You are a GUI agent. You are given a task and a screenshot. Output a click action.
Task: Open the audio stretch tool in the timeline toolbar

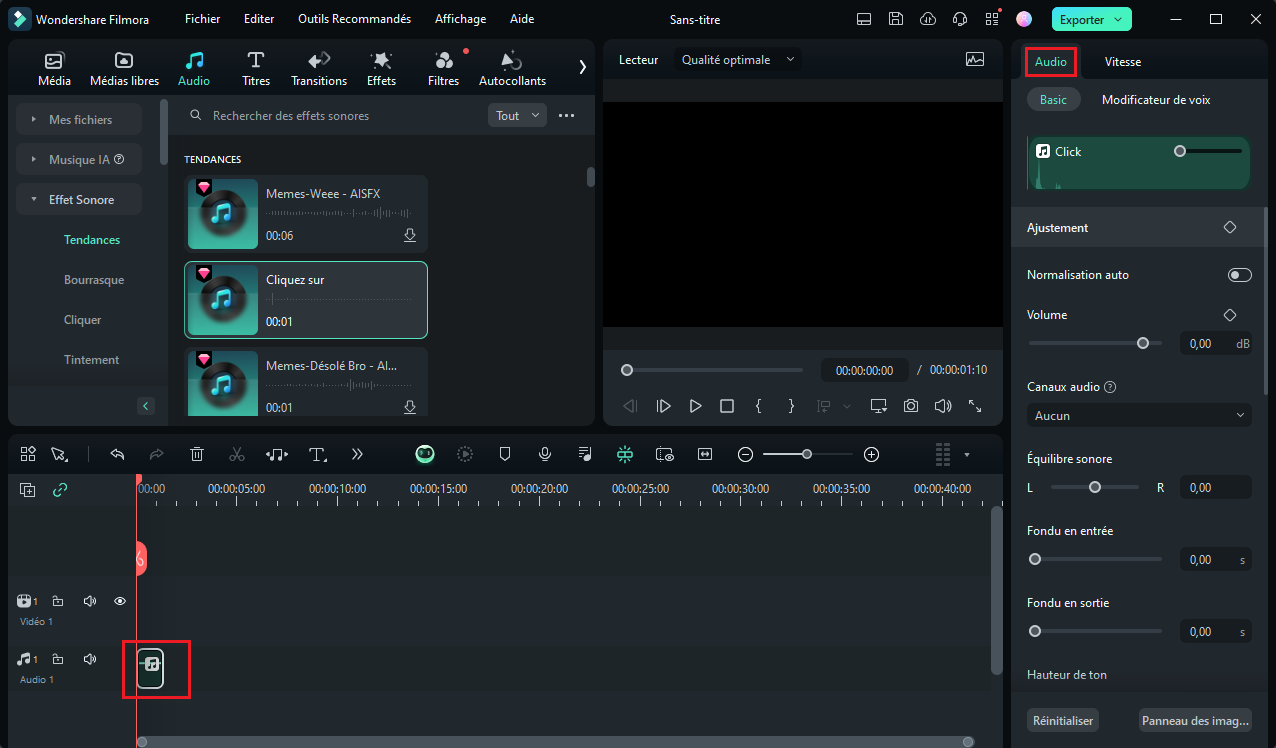tap(277, 454)
